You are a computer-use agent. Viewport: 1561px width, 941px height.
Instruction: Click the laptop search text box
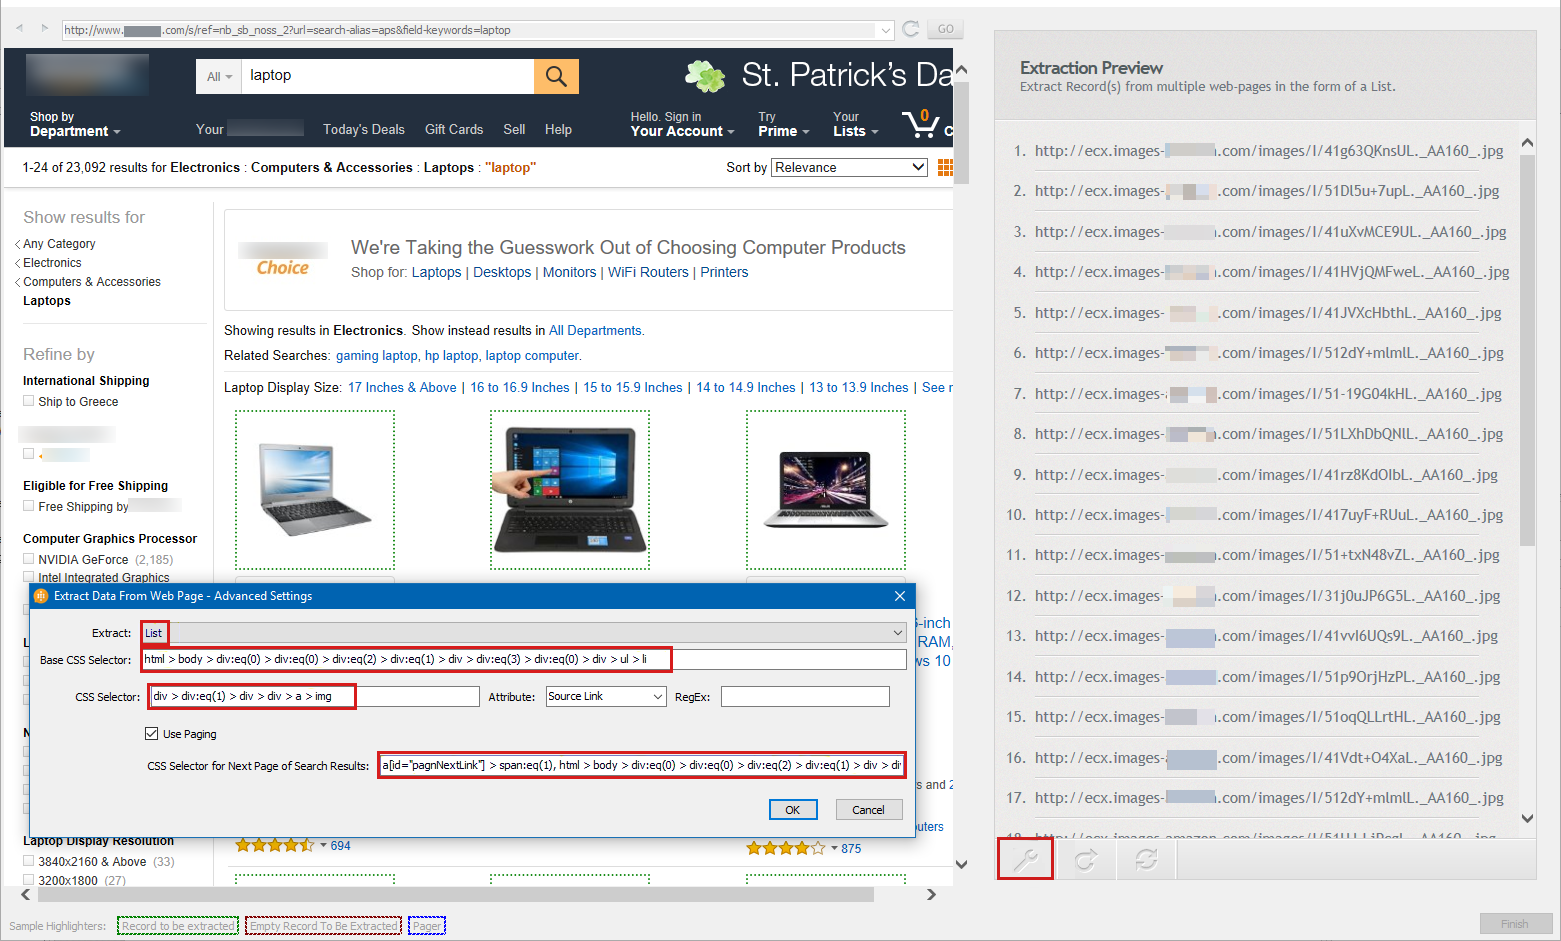[388, 76]
